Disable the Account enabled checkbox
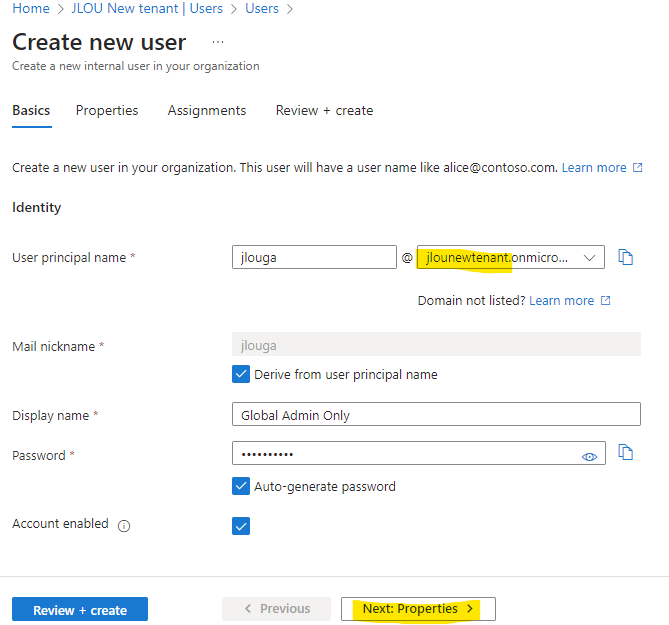Screen dimensions: 669x625 pyautogui.click(x=241, y=526)
